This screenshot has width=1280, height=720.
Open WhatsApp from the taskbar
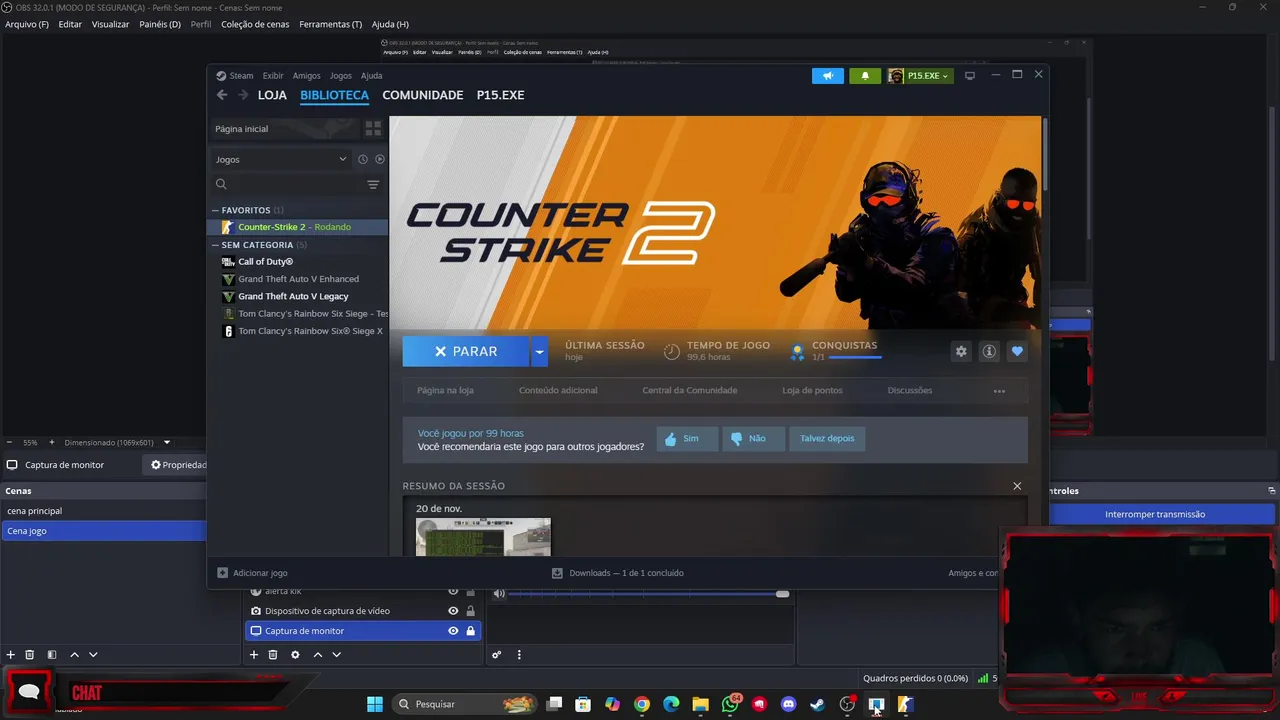pyautogui.click(x=730, y=704)
